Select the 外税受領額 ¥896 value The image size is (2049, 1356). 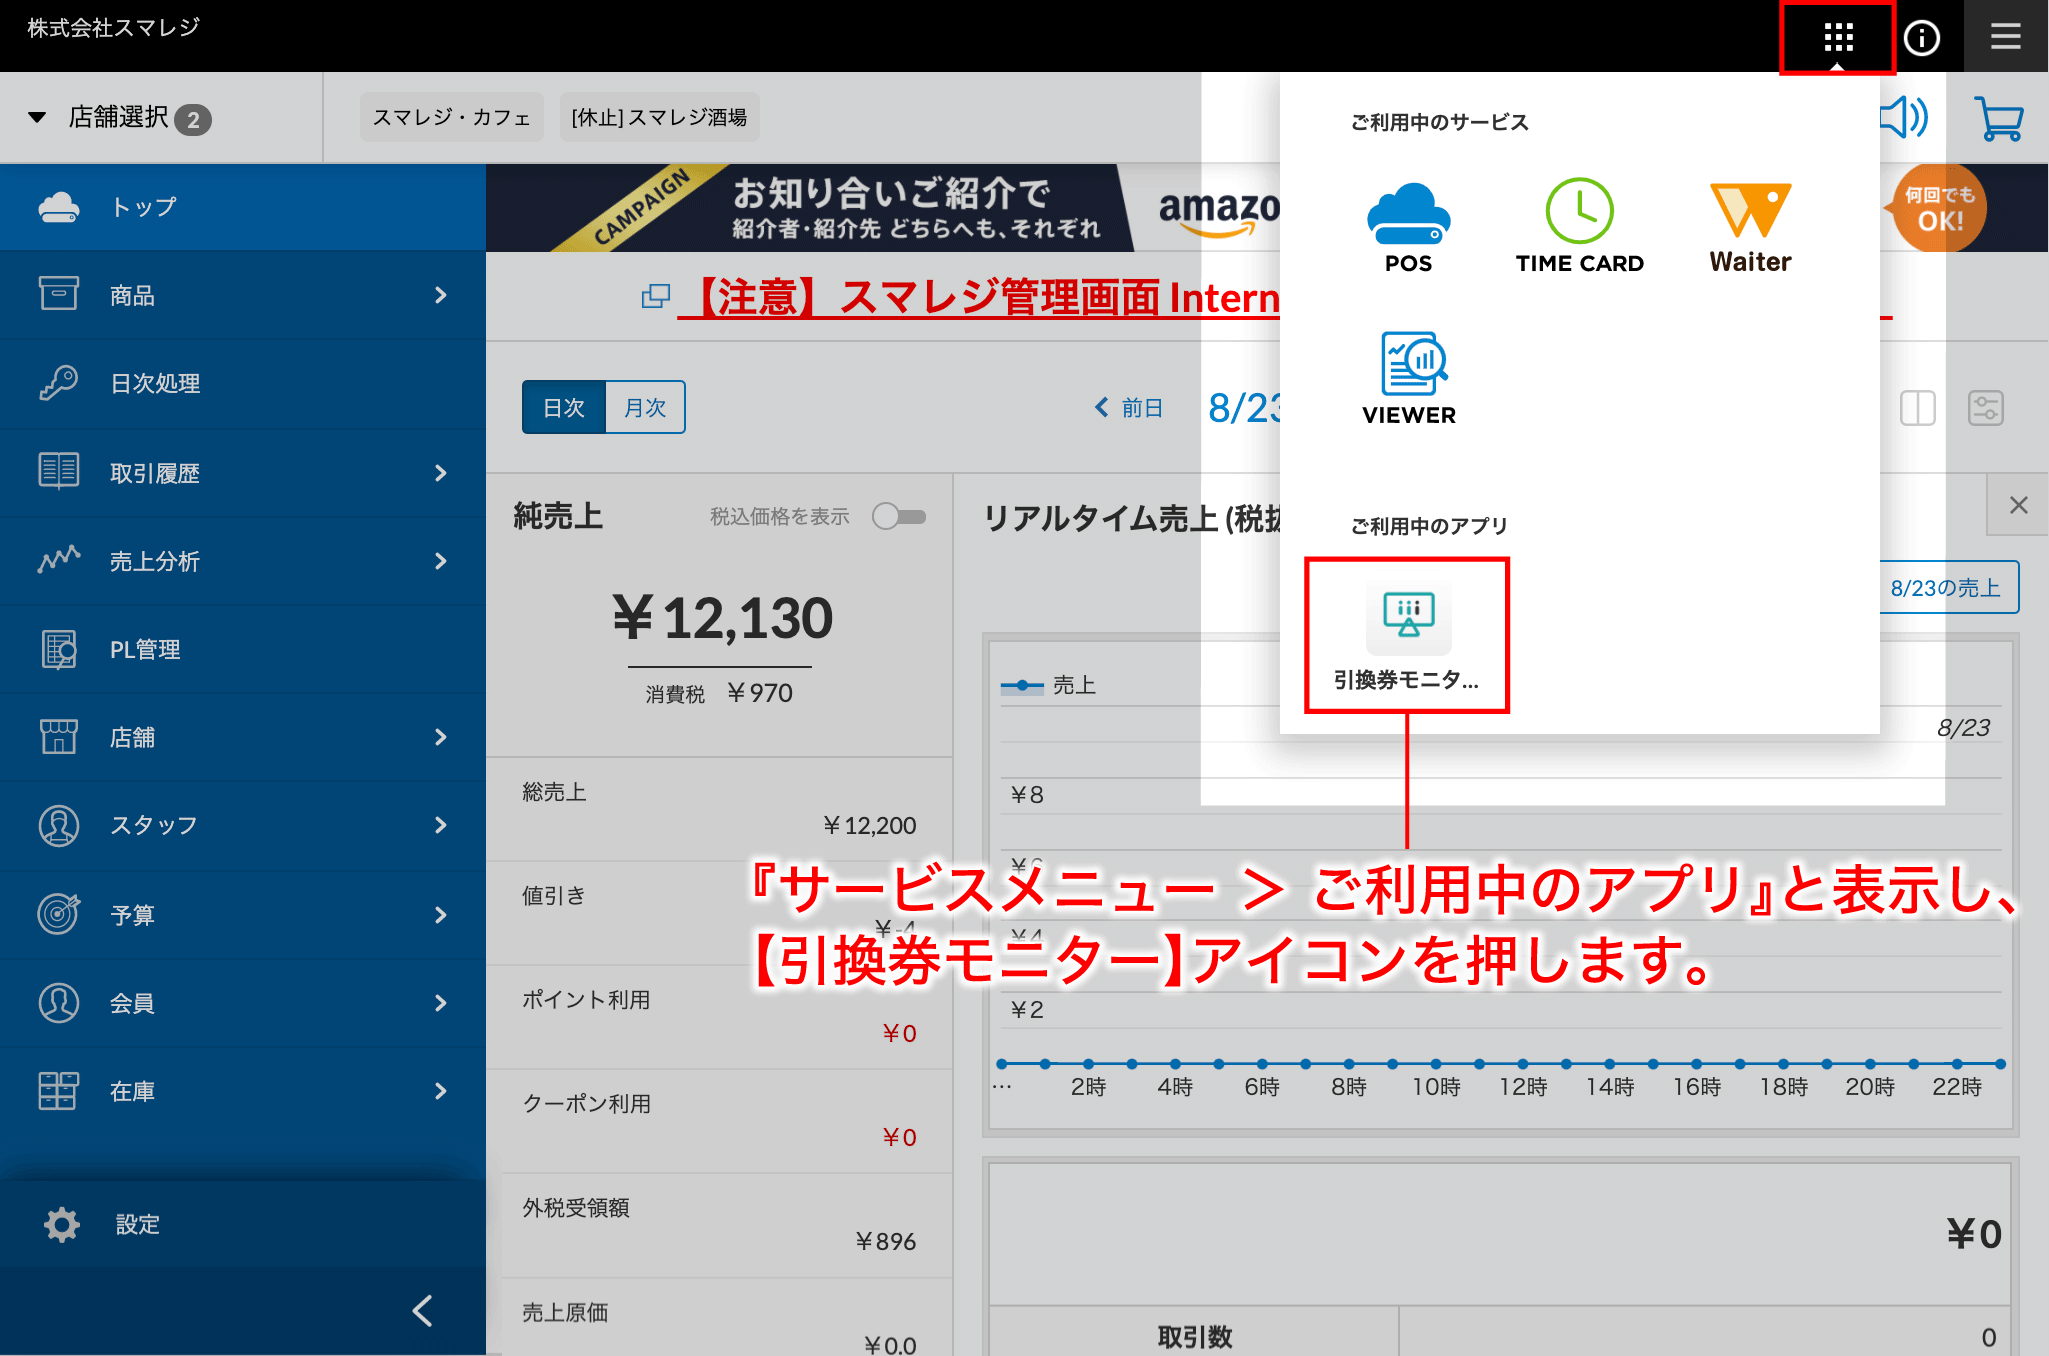point(885,1242)
